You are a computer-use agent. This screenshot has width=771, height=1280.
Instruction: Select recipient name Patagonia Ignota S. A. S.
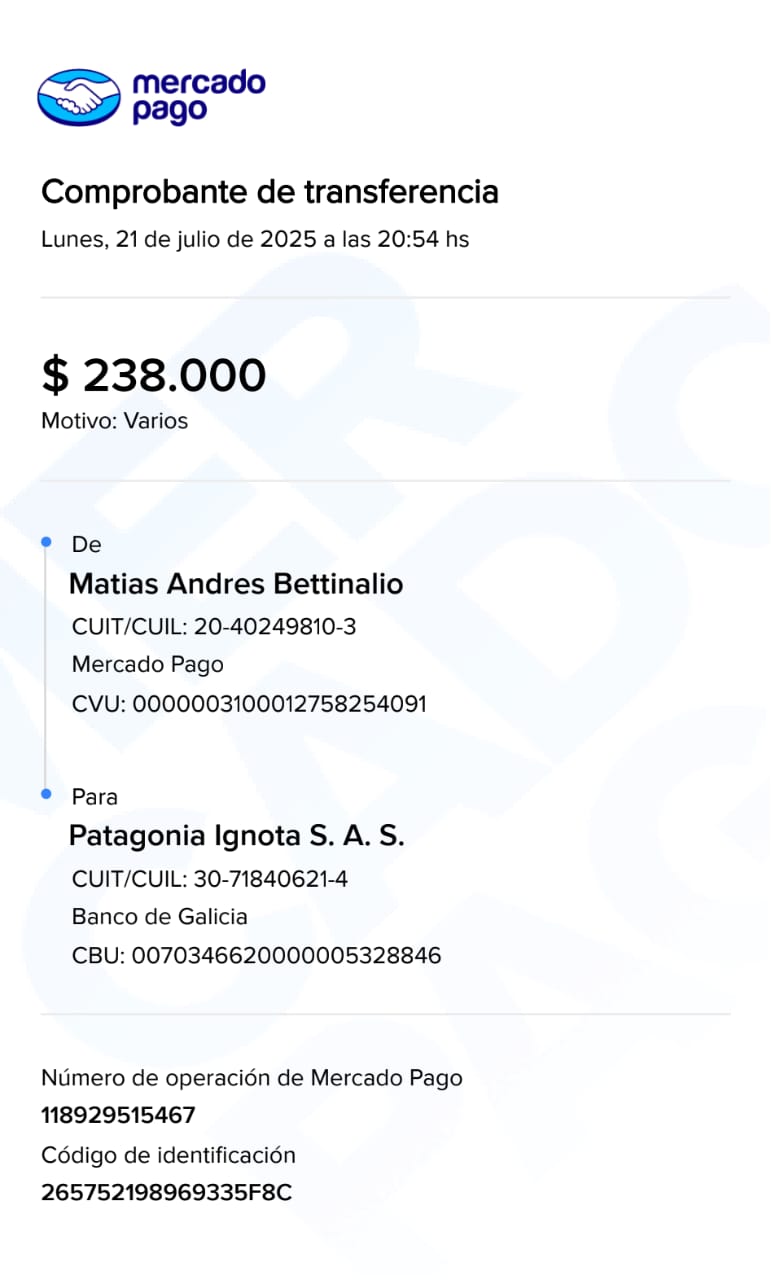[x=237, y=836]
